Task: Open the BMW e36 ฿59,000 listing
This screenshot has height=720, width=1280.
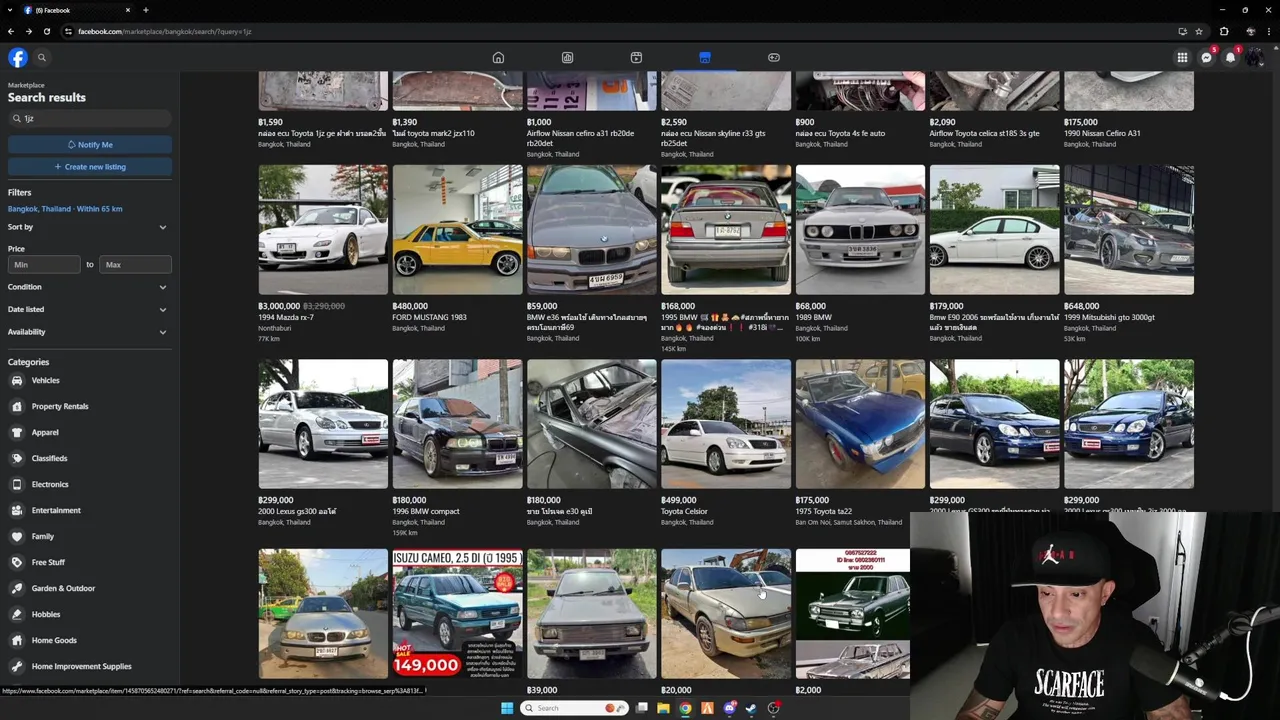Action: click(591, 230)
